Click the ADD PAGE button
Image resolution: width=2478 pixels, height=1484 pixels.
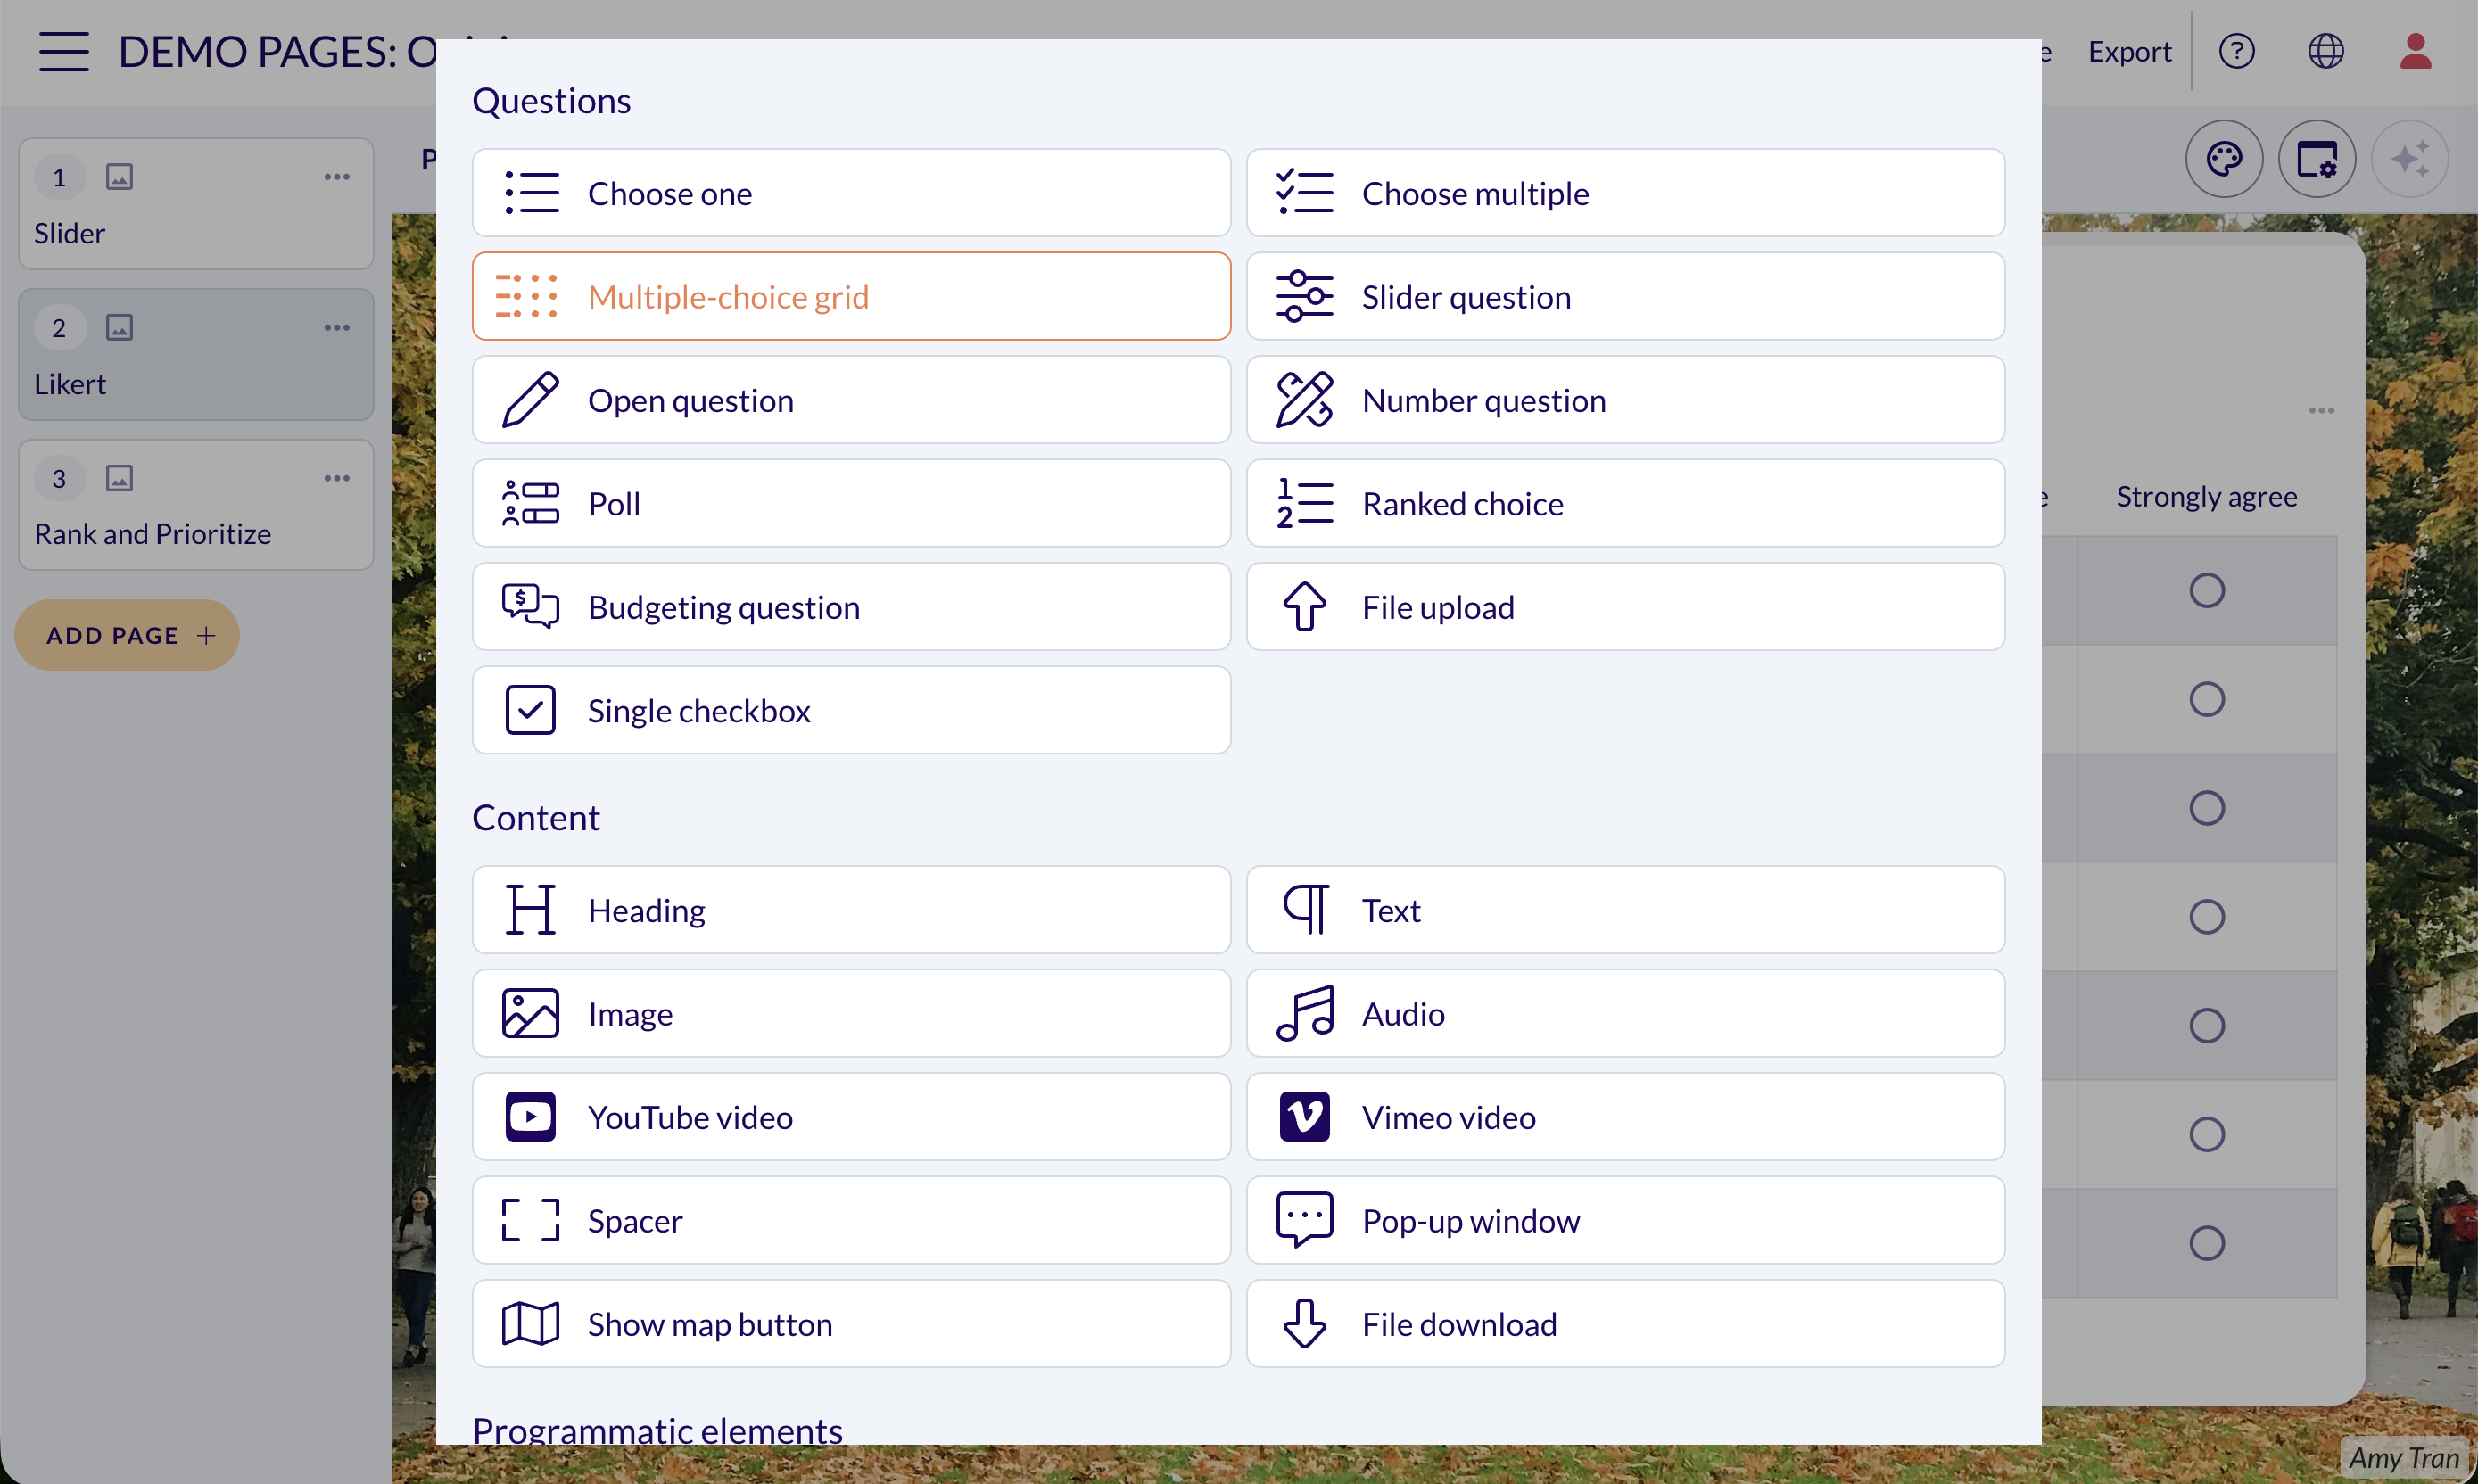(x=127, y=635)
